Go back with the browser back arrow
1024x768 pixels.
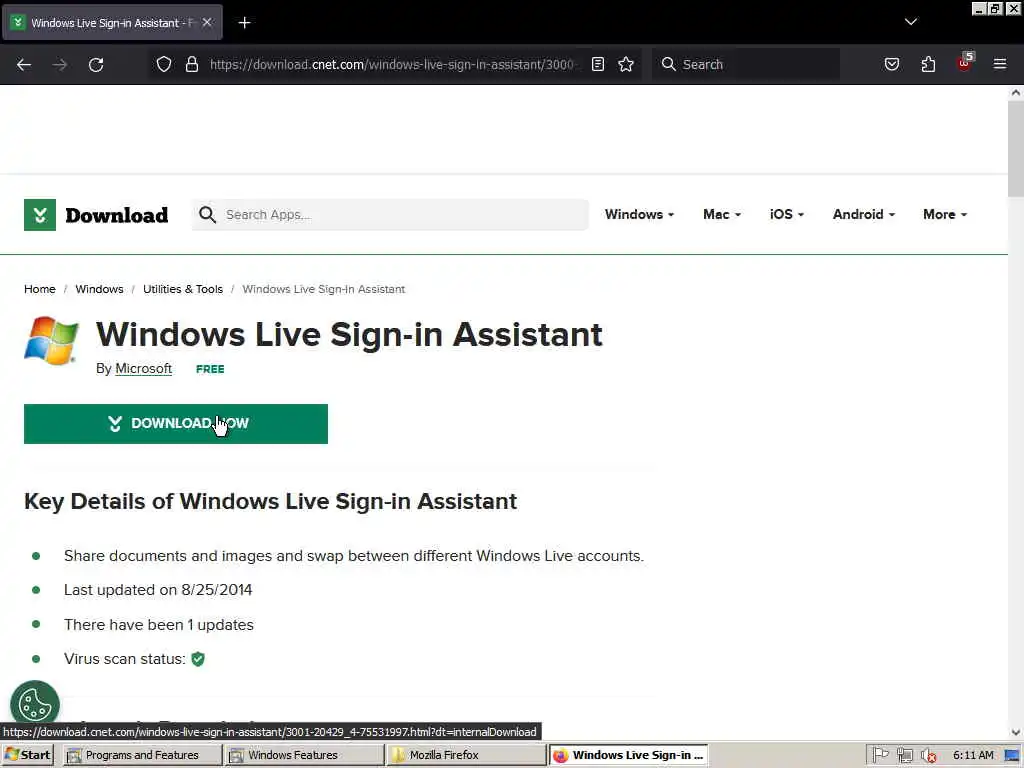coord(24,65)
